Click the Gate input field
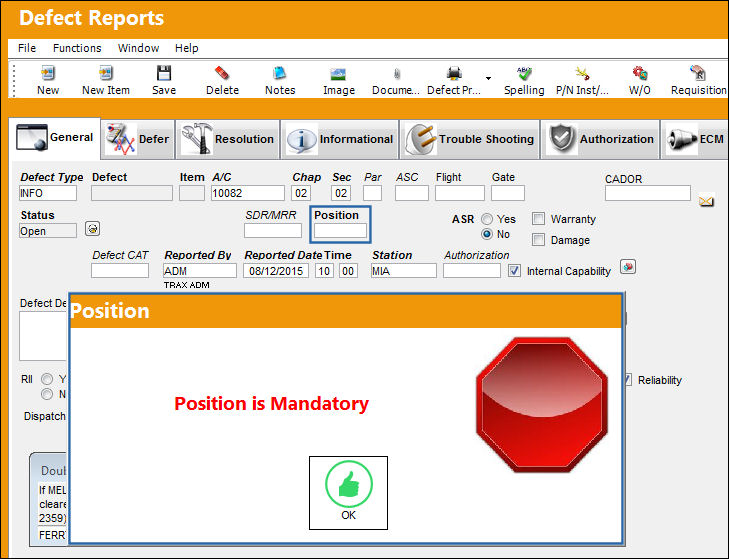 508,193
